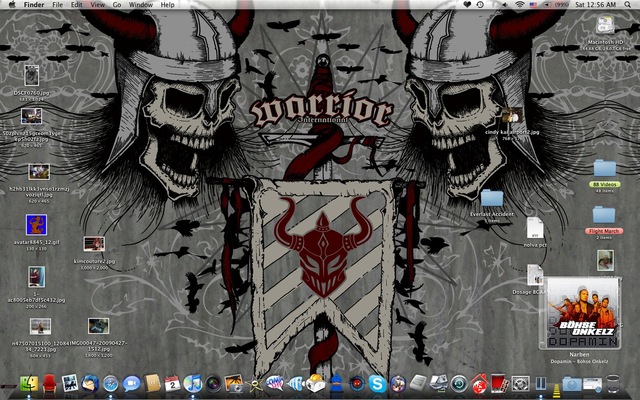Open Photo Booth from the Dock
Screen dimensions: 640x400
(x=500, y=384)
